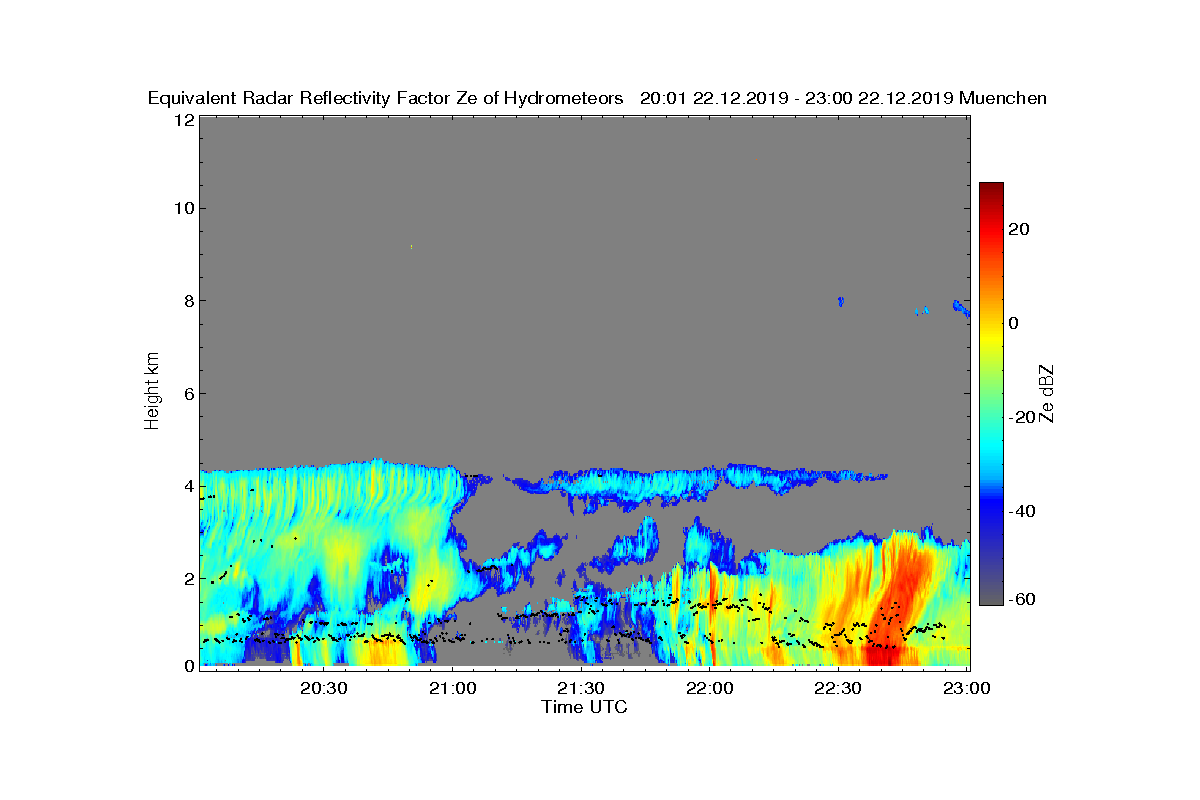This screenshot has width=1200, height=800.
Task: Click the 22:30 time tick label
Action: (838, 688)
